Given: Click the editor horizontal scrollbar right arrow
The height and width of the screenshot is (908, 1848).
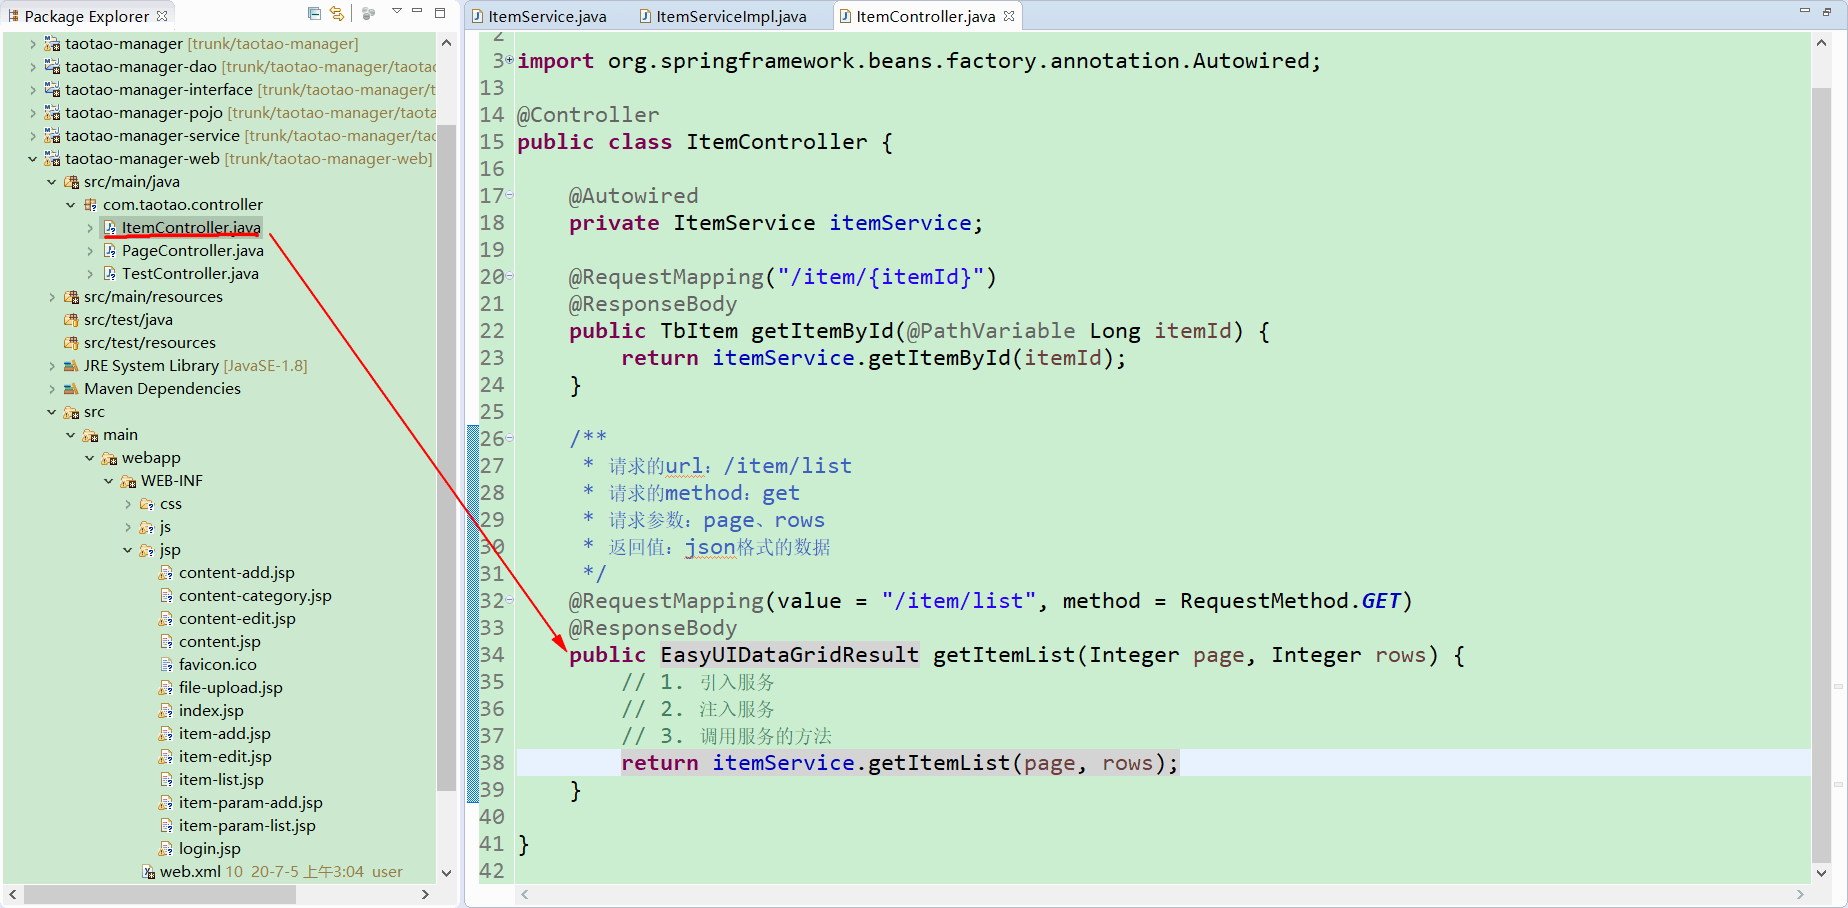Looking at the screenshot, I should coord(1800,895).
